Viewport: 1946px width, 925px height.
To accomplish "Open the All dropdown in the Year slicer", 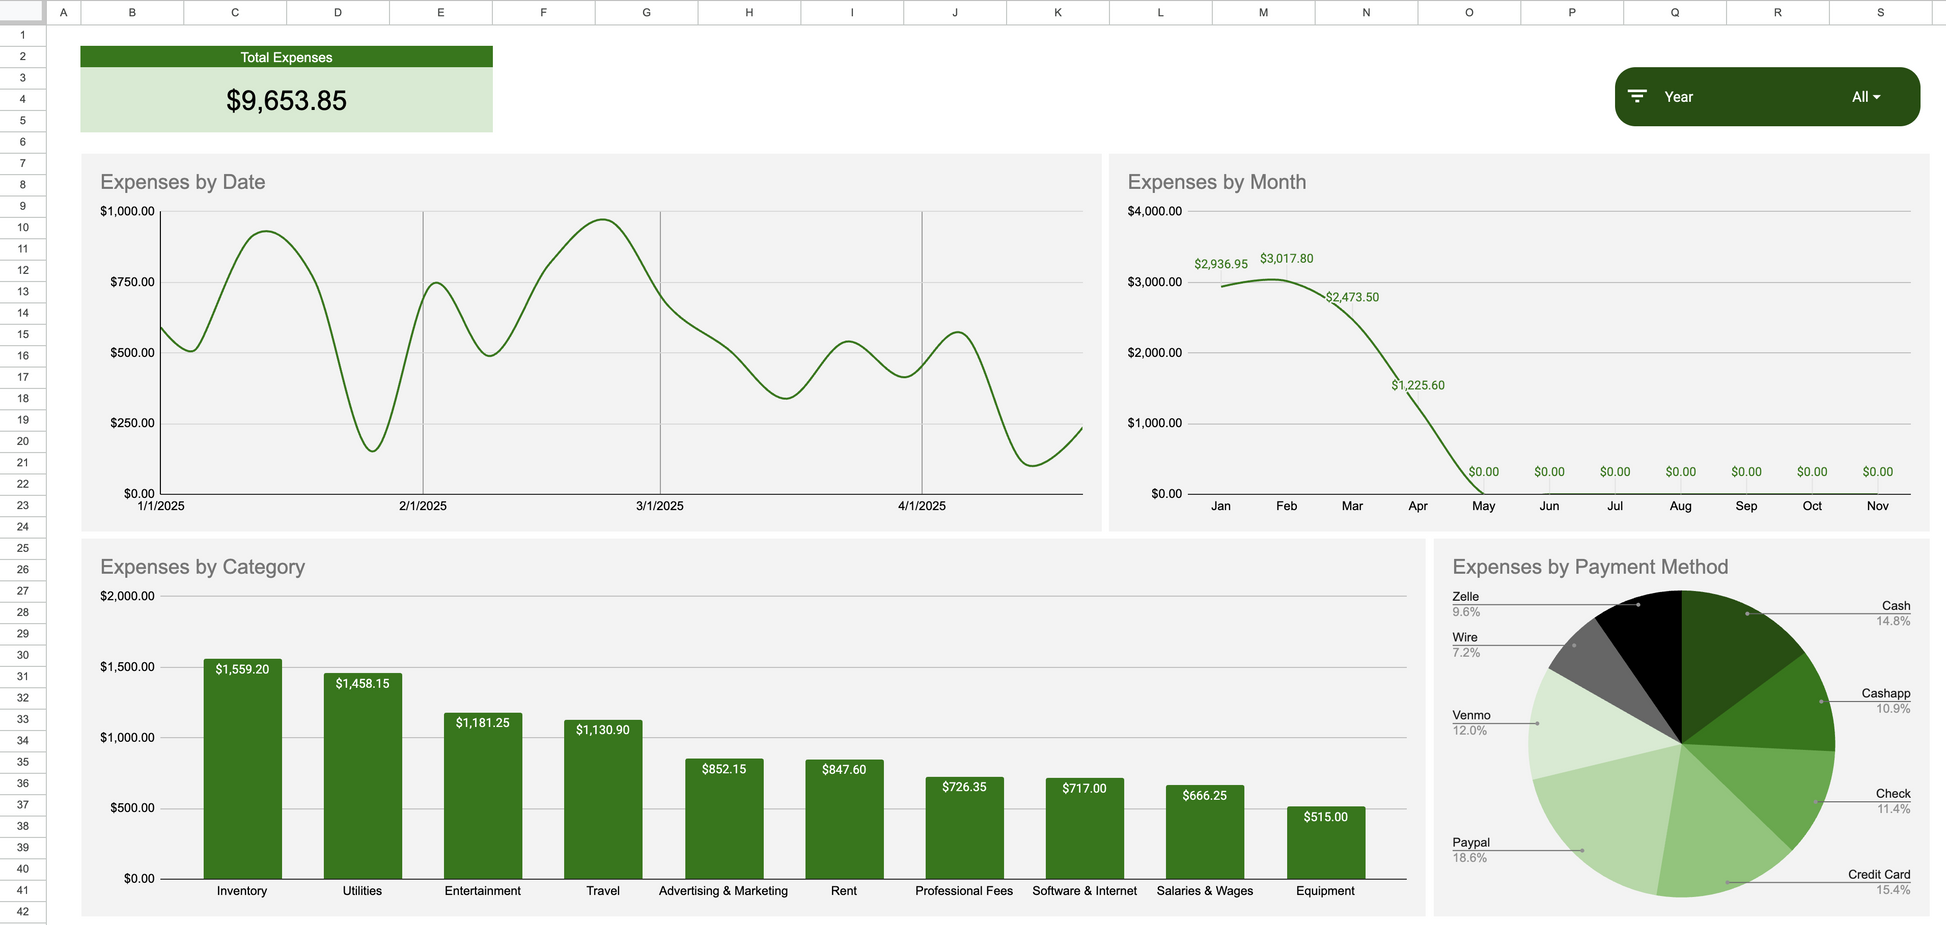I will [x=1865, y=97].
